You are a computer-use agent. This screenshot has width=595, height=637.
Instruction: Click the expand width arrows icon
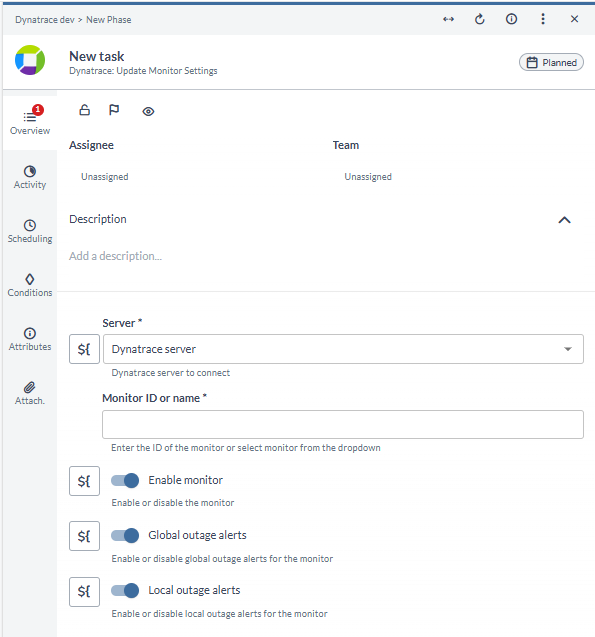pyautogui.click(x=448, y=19)
